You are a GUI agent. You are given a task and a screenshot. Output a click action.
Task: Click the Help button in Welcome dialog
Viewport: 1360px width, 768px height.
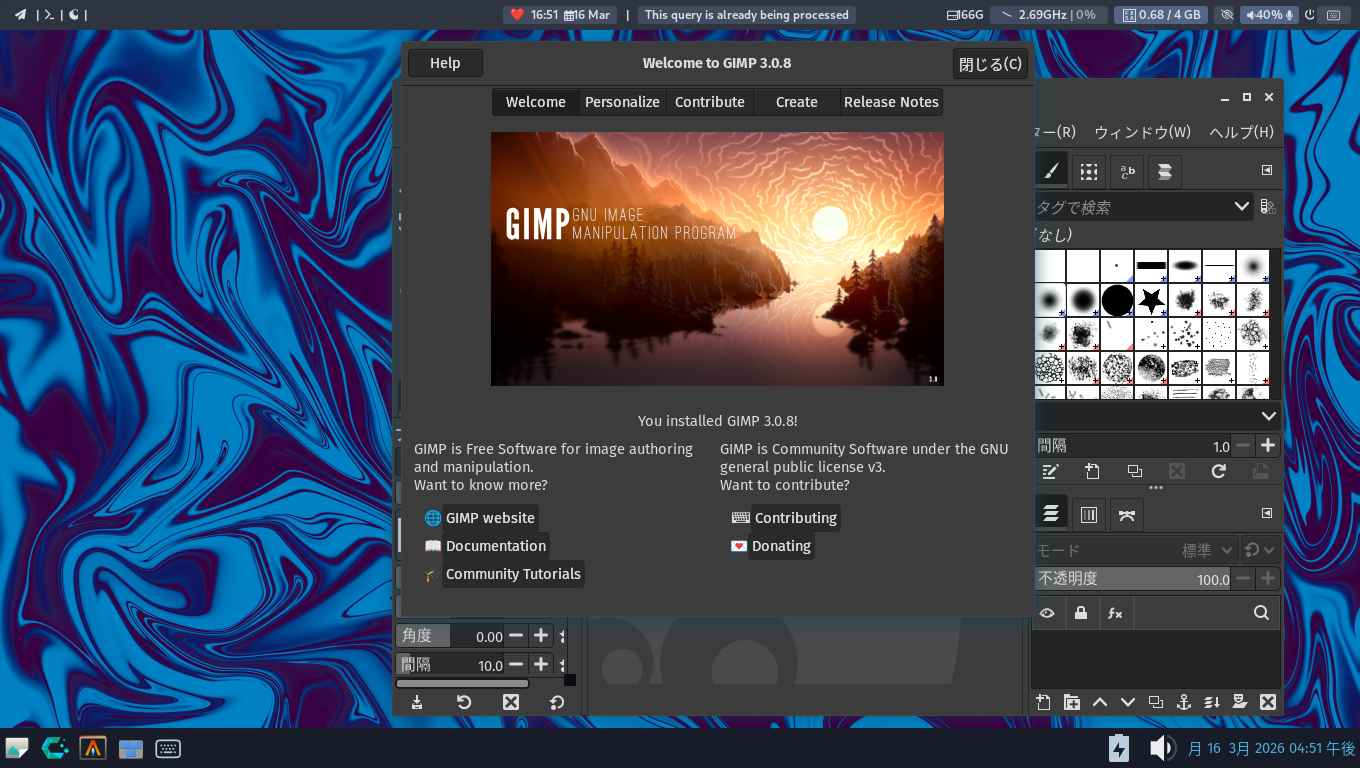(445, 63)
